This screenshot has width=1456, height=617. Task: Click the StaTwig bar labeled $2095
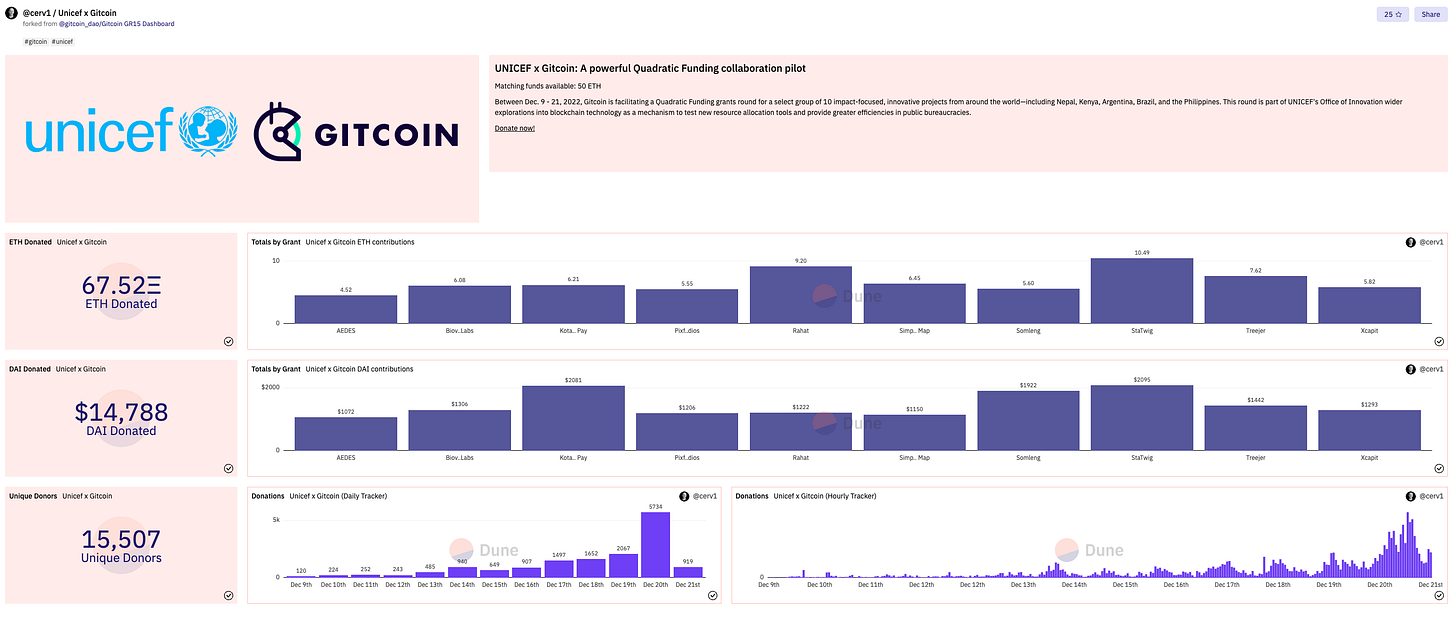1142,418
